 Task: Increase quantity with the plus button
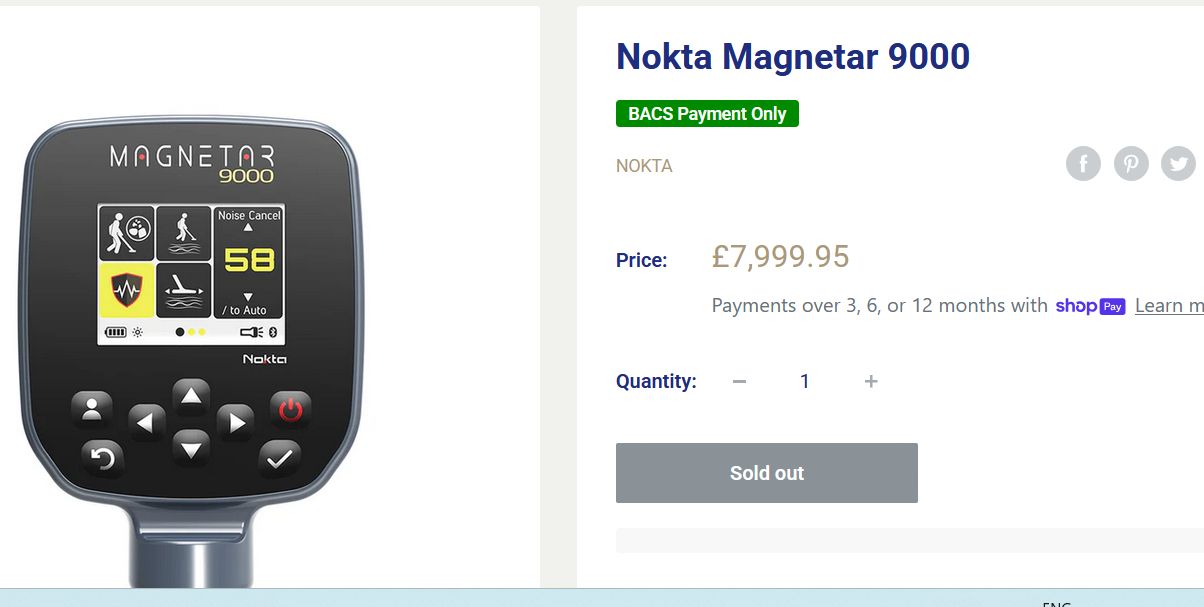pyautogui.click(x=871, y=381)
